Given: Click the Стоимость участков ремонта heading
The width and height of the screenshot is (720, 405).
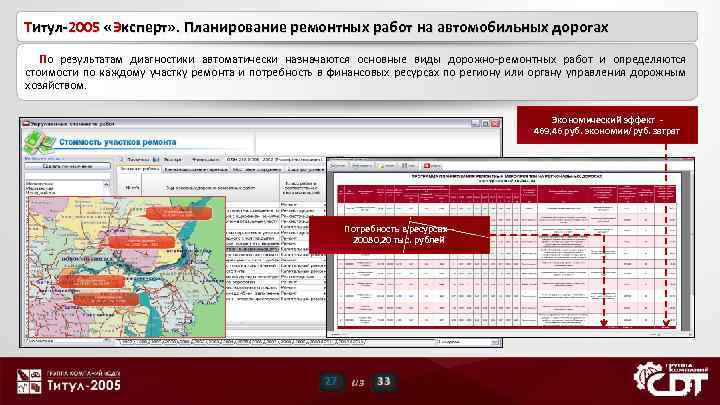Looking at the screenshot, I should click(118, 142).
